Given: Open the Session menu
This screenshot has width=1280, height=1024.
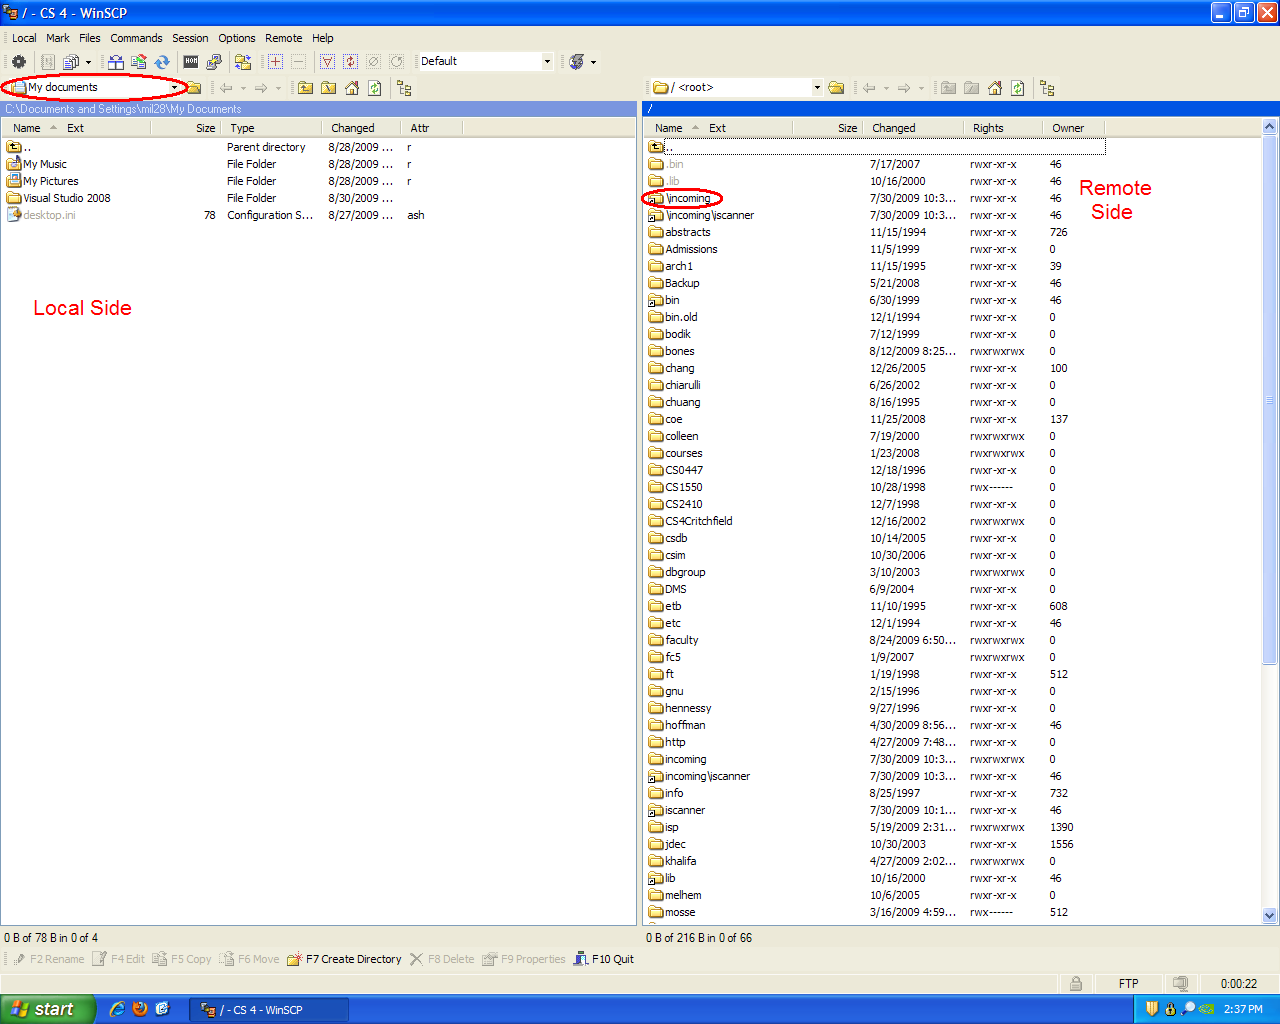Looking at the screenshot, I should tap(190, 38).
